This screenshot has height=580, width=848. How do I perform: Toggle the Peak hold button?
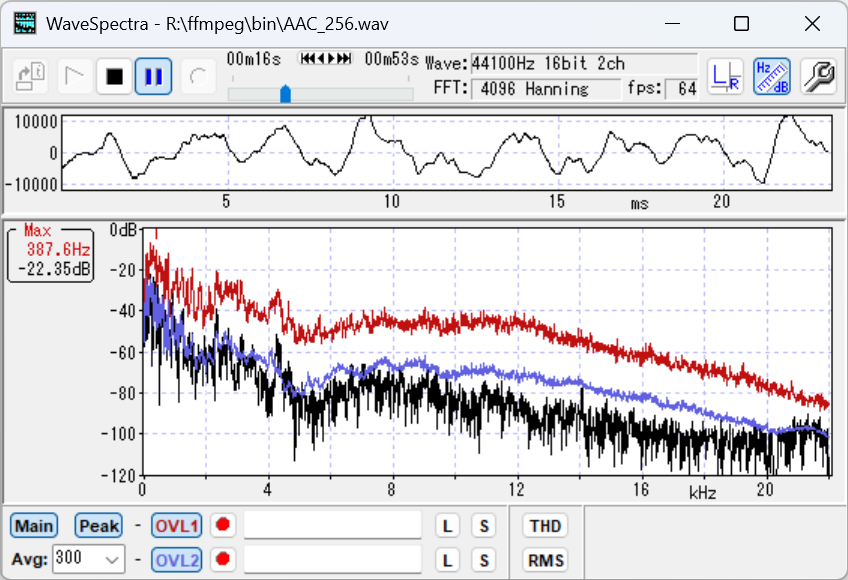pyautogui.click(x=99, y=525)
